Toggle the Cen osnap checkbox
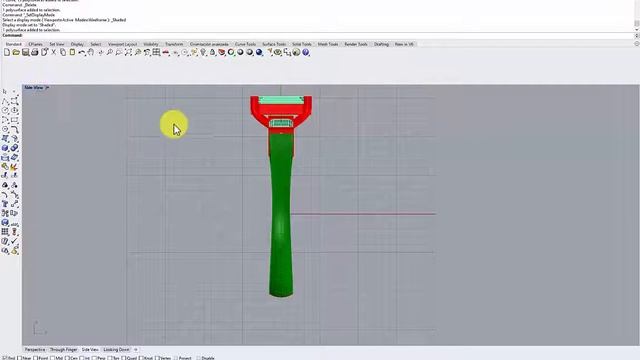This screenshot has width=640, height=360. click(67, 358)
